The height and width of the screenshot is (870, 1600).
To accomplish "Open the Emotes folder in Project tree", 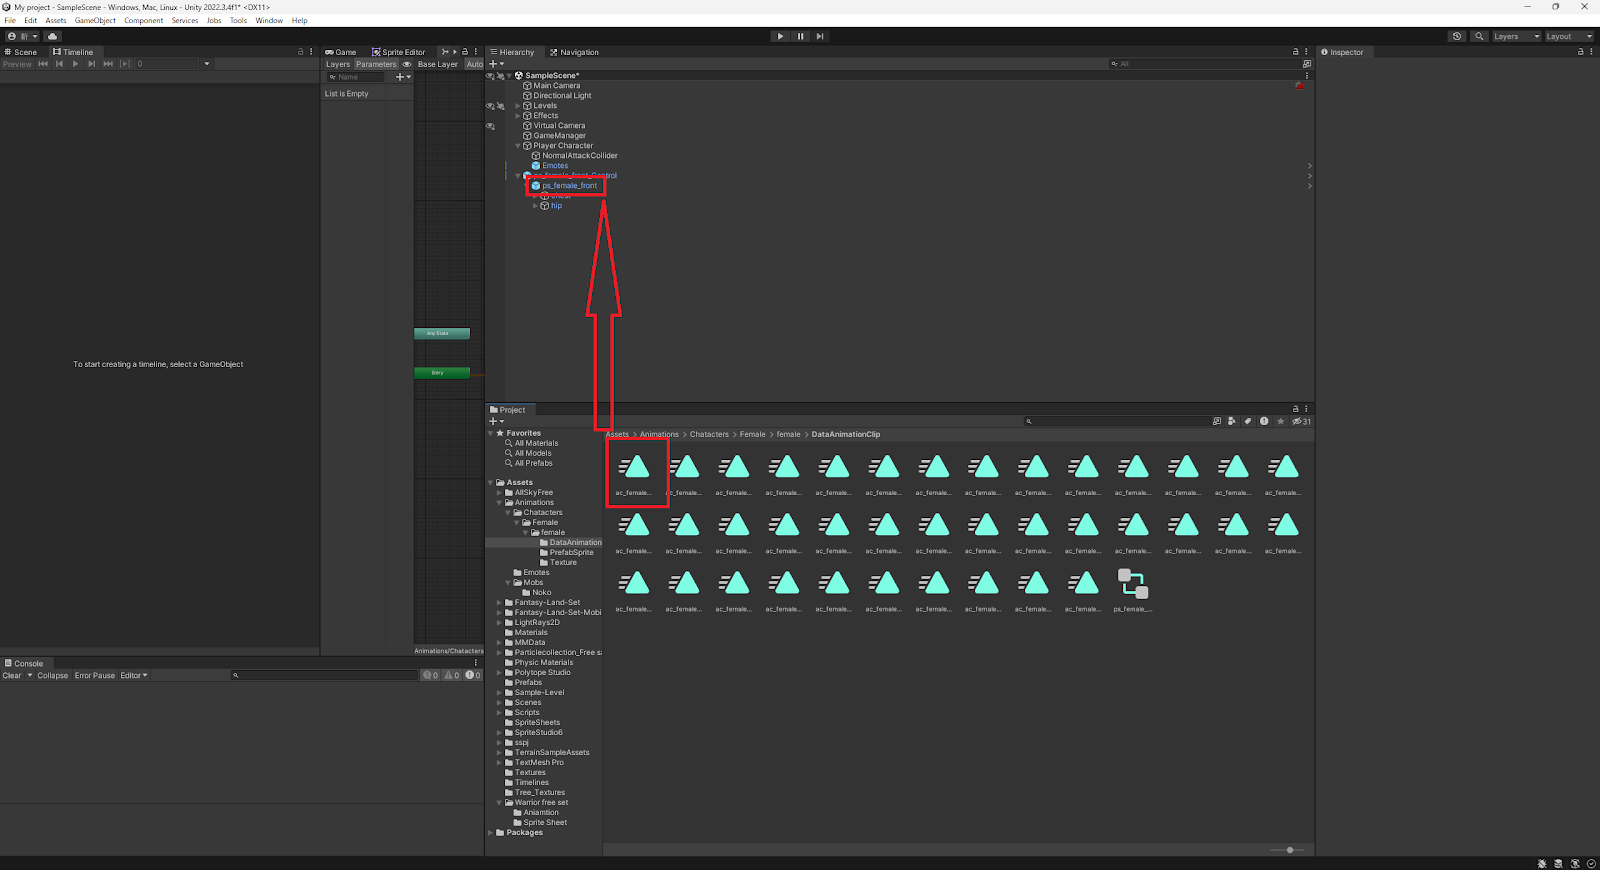I will (x=537, y=572).
